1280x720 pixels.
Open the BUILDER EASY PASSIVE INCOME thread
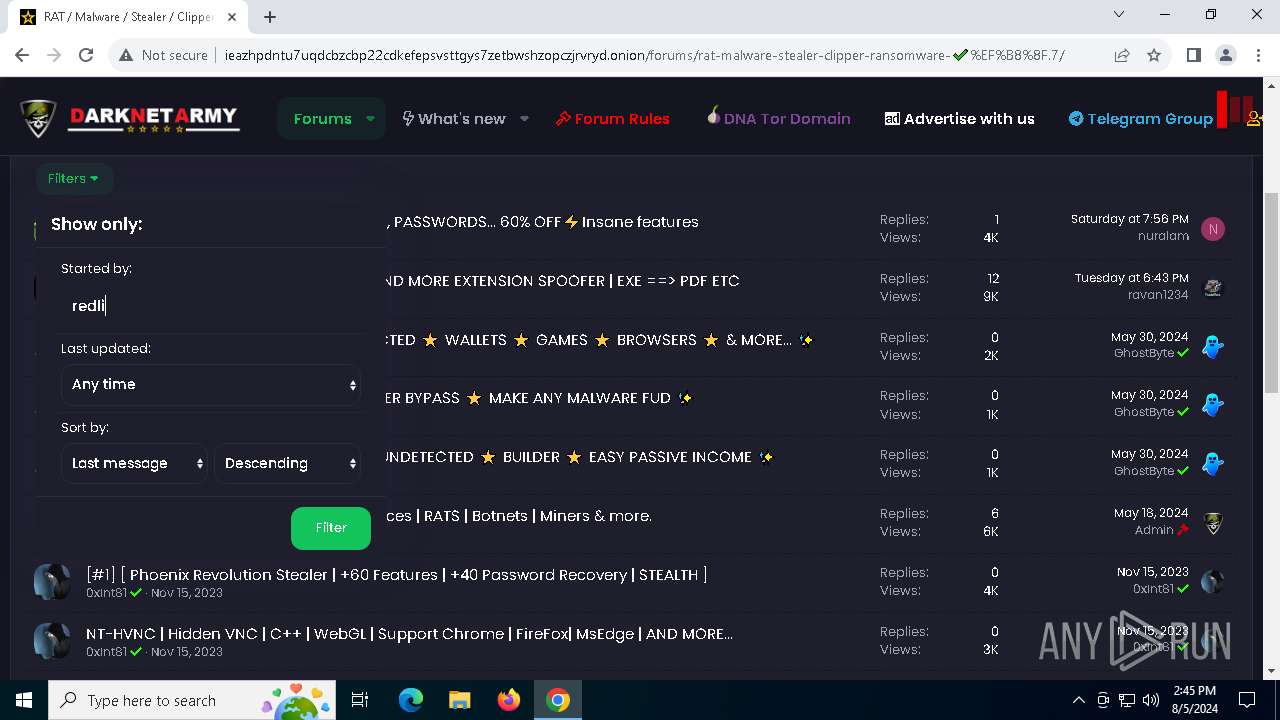(x=578, y=457)
